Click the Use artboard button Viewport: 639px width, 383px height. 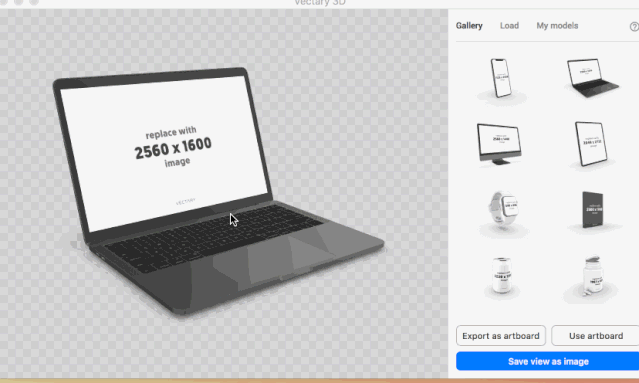(x=595, y=336)
